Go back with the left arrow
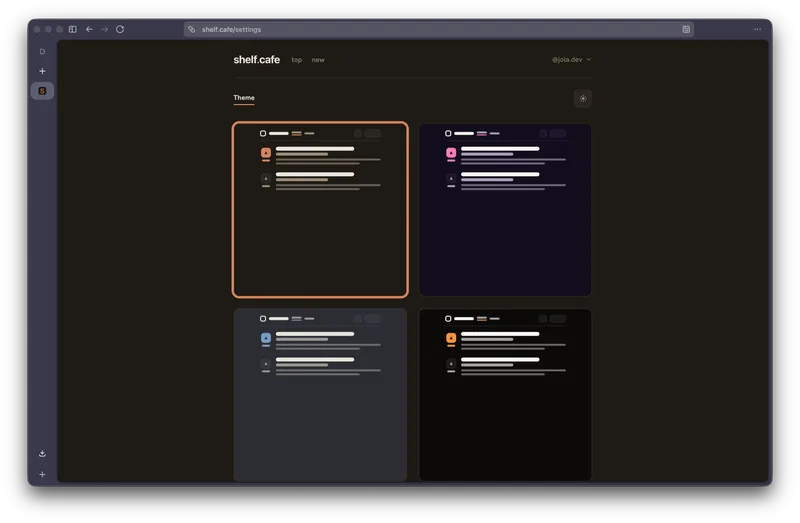The height and width of the screenshot is (523, 800). (89, 30)
